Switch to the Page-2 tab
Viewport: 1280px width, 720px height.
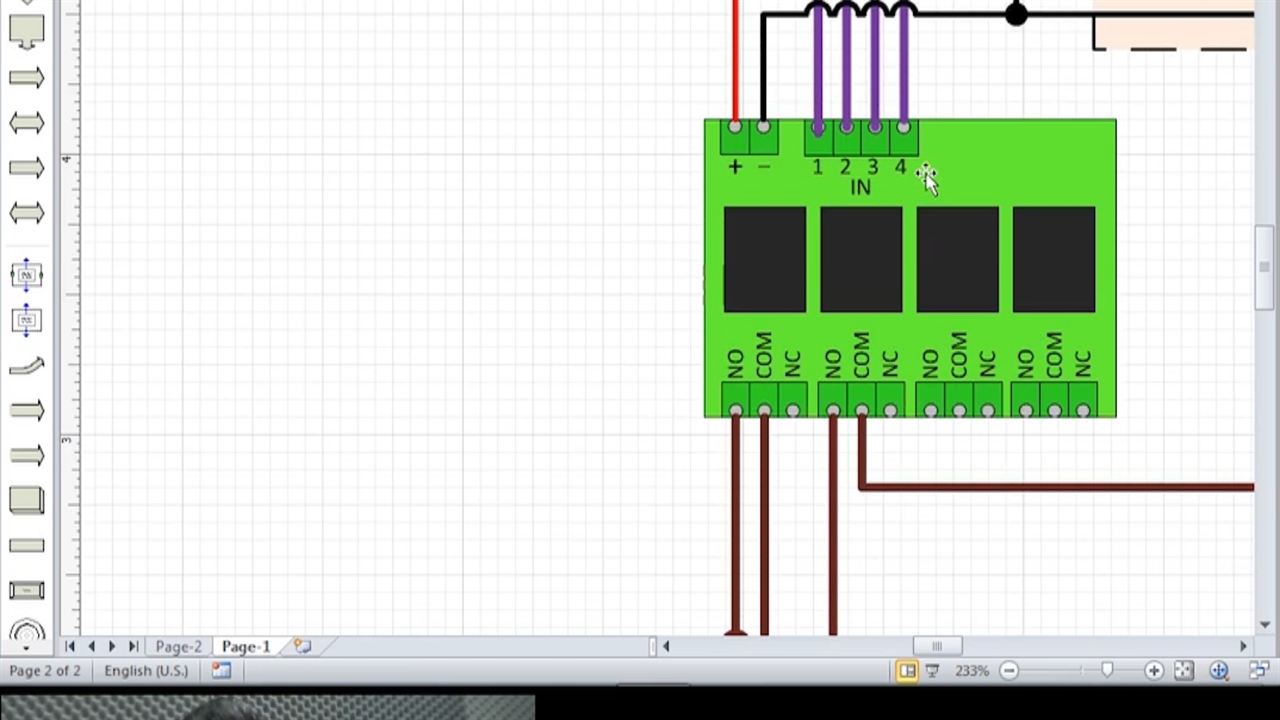tap(178, 647)
